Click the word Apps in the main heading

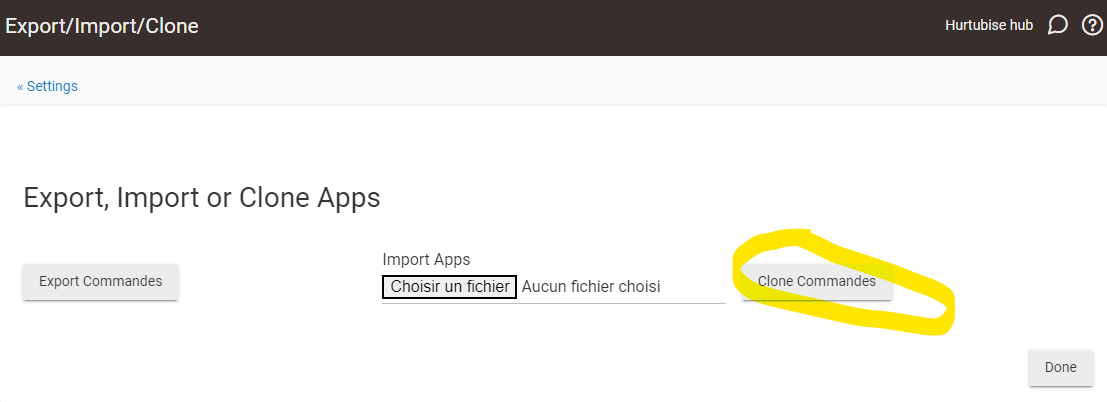350,198
